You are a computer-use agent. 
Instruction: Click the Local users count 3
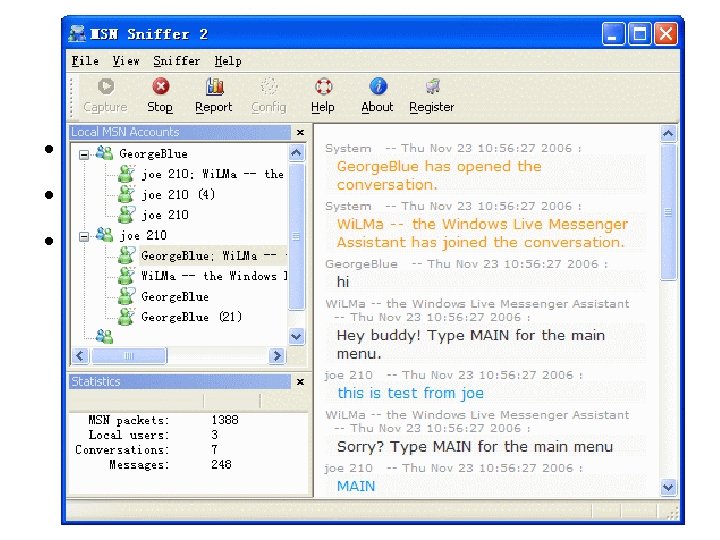(214, 434)
